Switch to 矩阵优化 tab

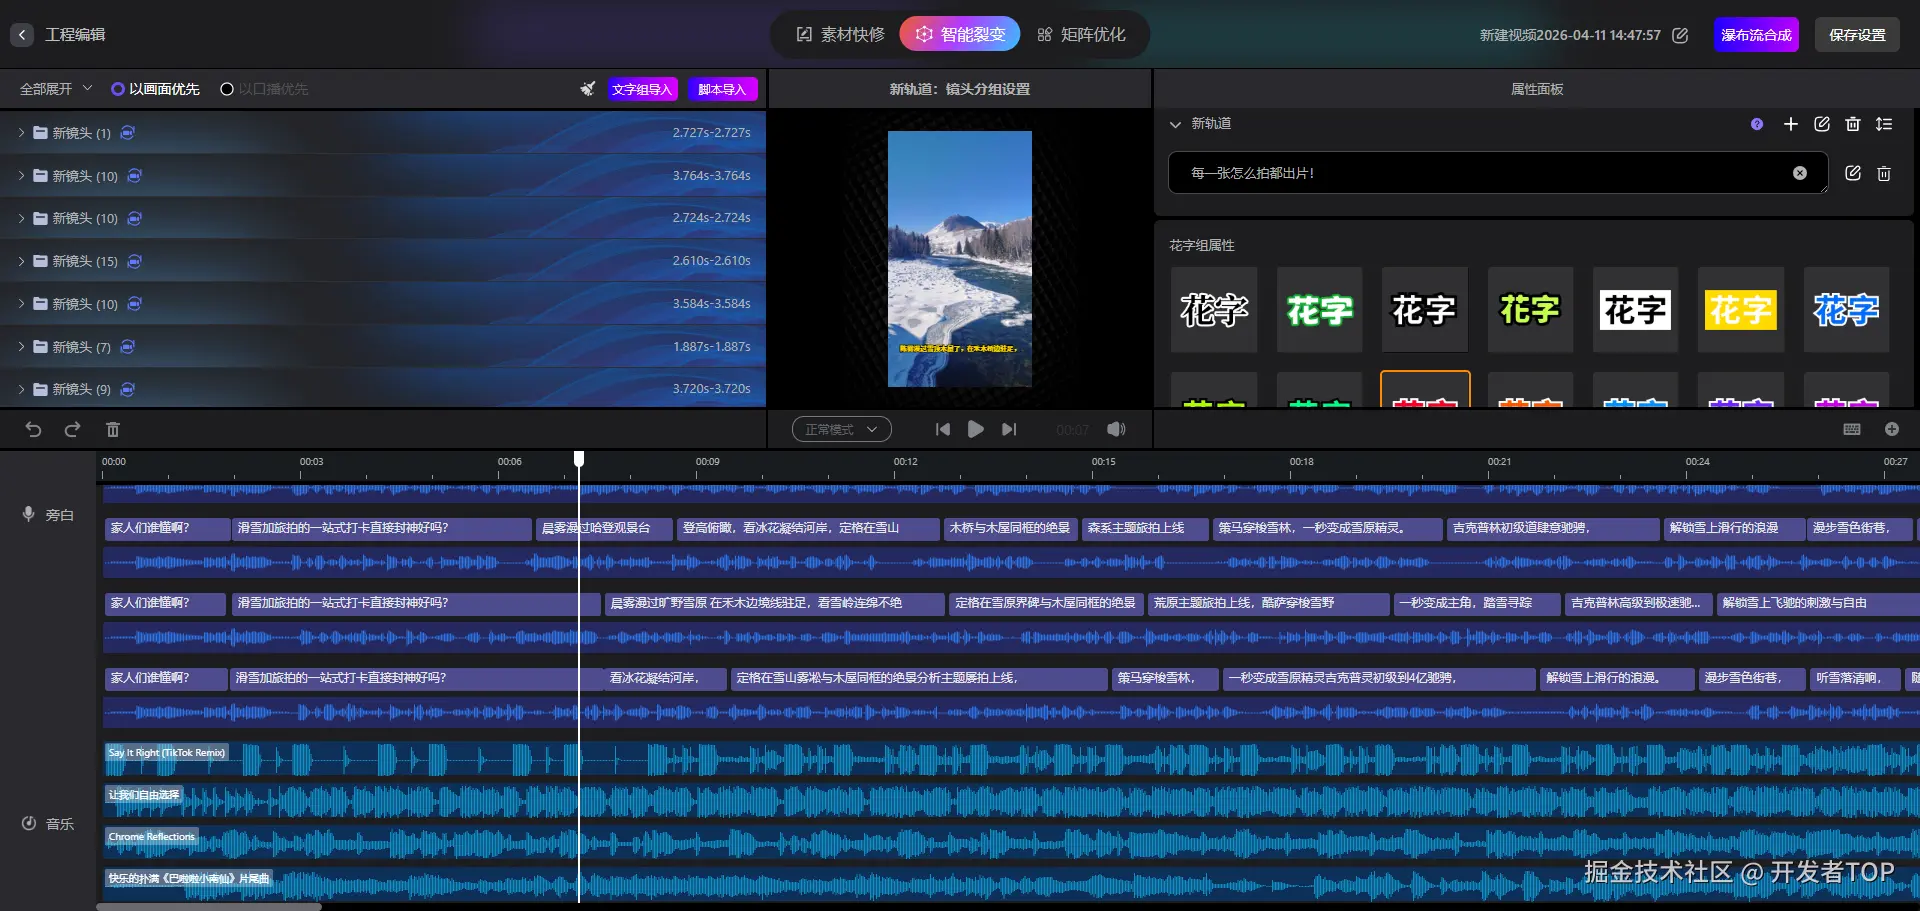click(x=1082, y=35)
